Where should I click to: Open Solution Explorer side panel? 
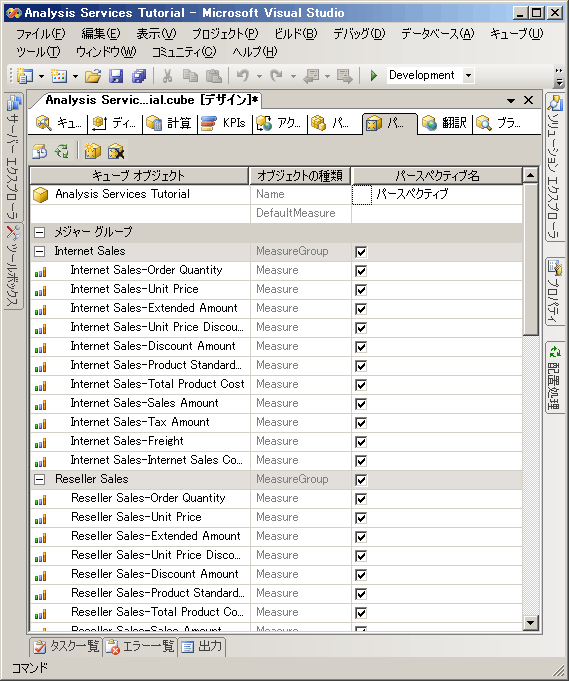(x=555, y=167)
